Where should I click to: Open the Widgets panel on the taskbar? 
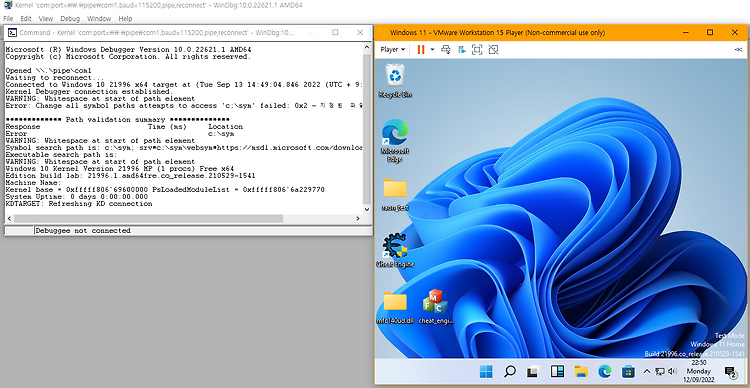point(557,371)
